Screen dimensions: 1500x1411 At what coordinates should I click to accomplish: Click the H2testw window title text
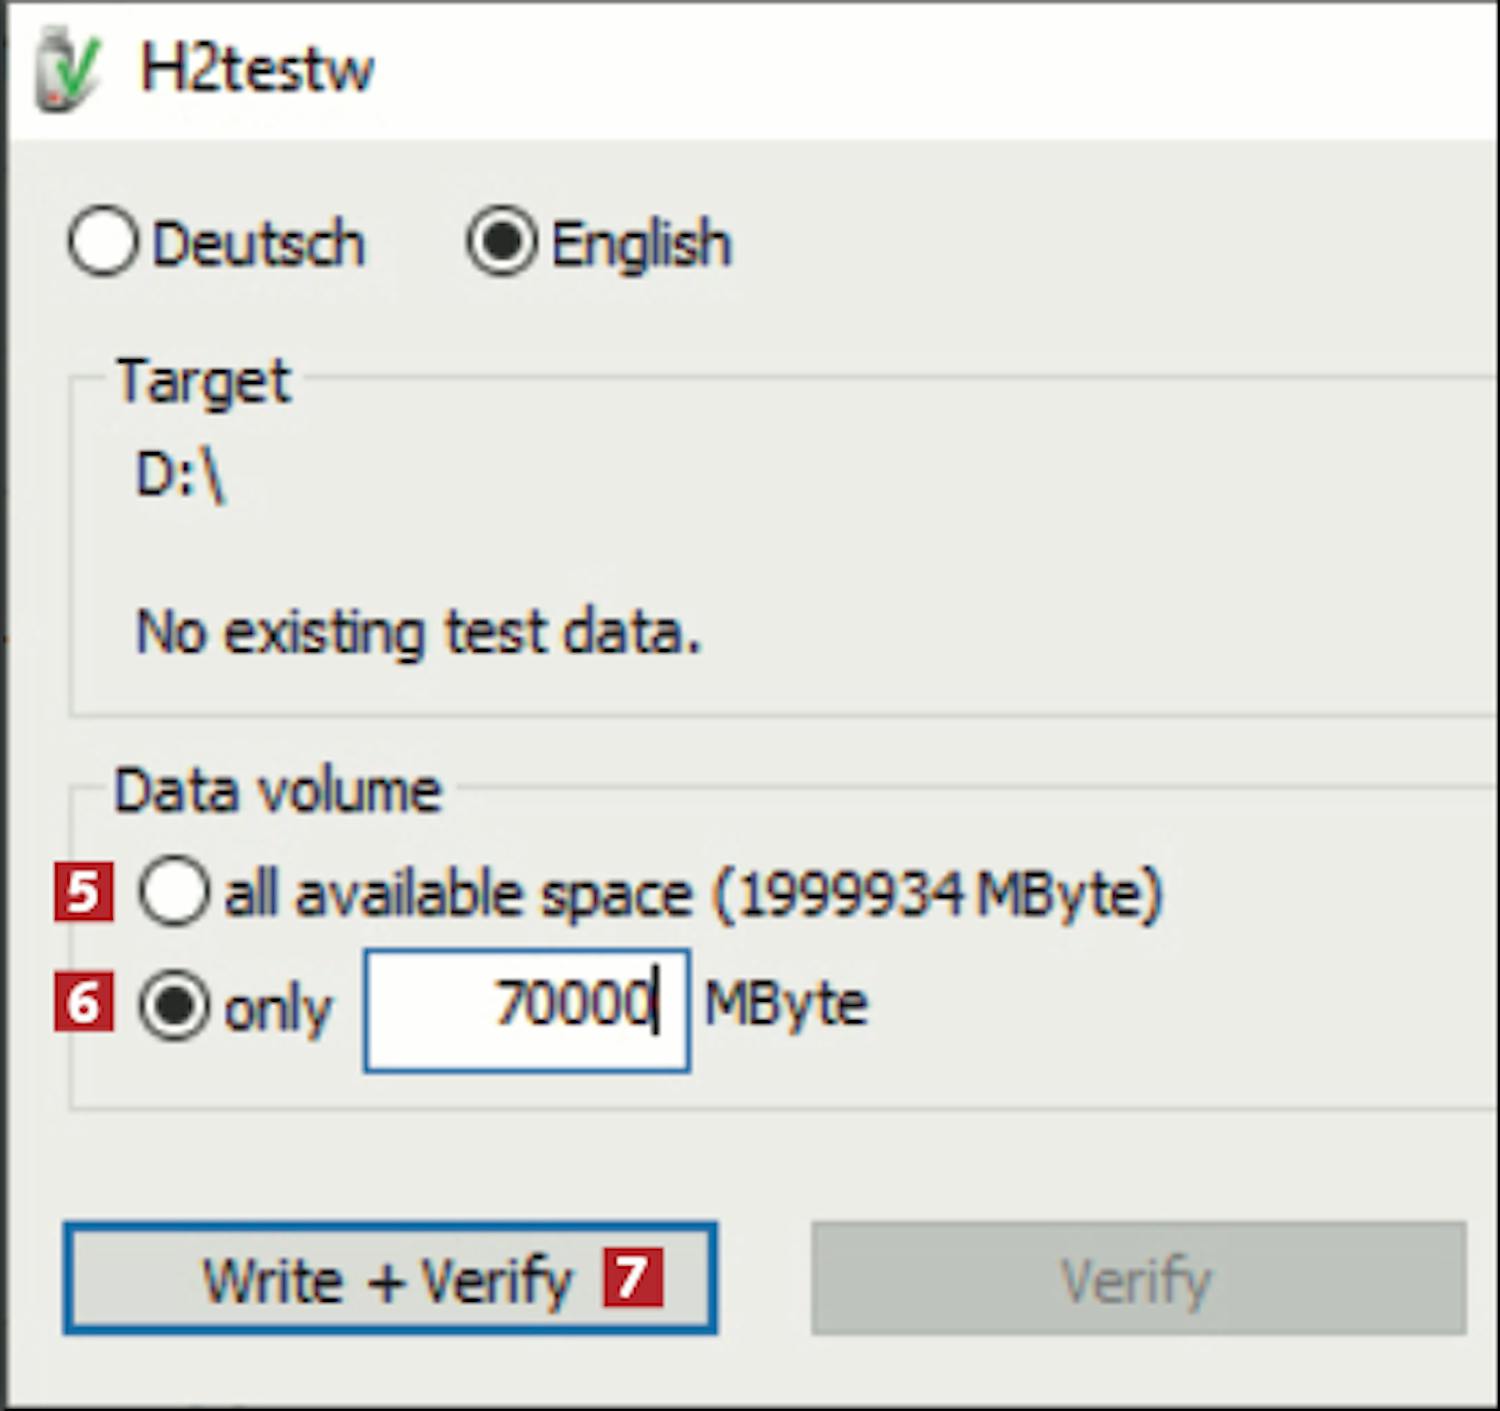point(257,69)
